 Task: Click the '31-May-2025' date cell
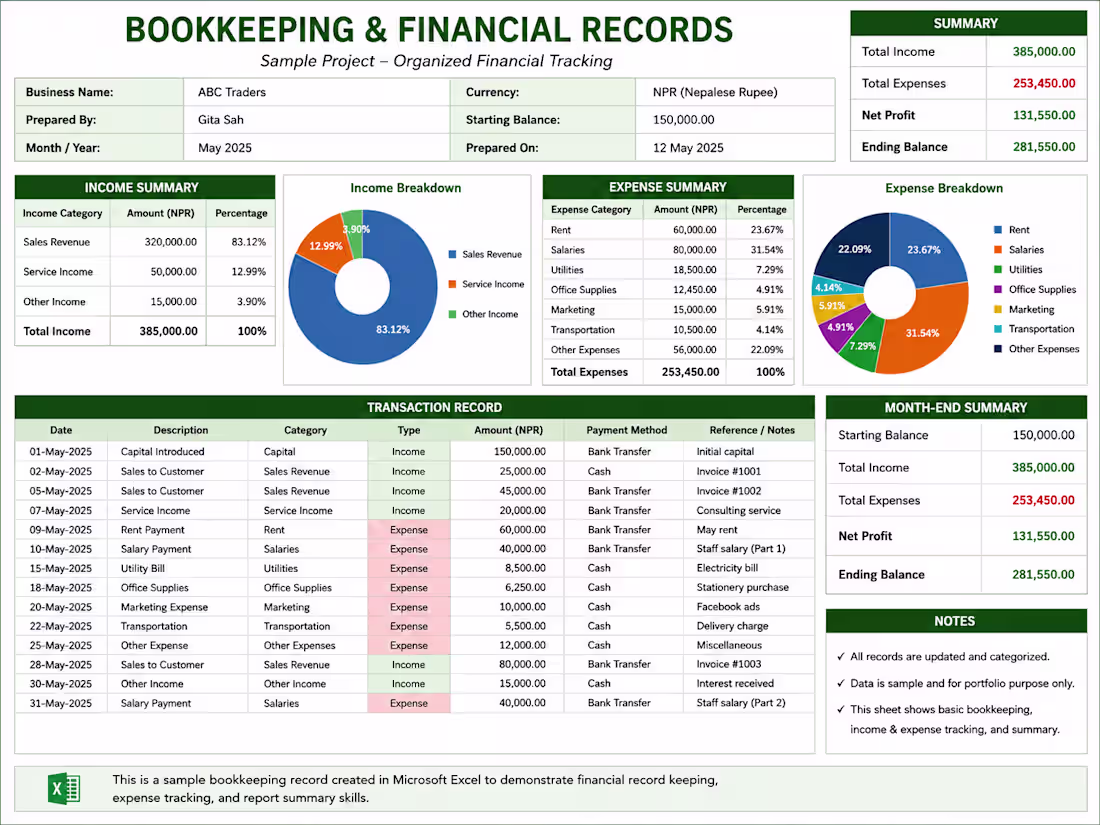click(x=60, y=703)
